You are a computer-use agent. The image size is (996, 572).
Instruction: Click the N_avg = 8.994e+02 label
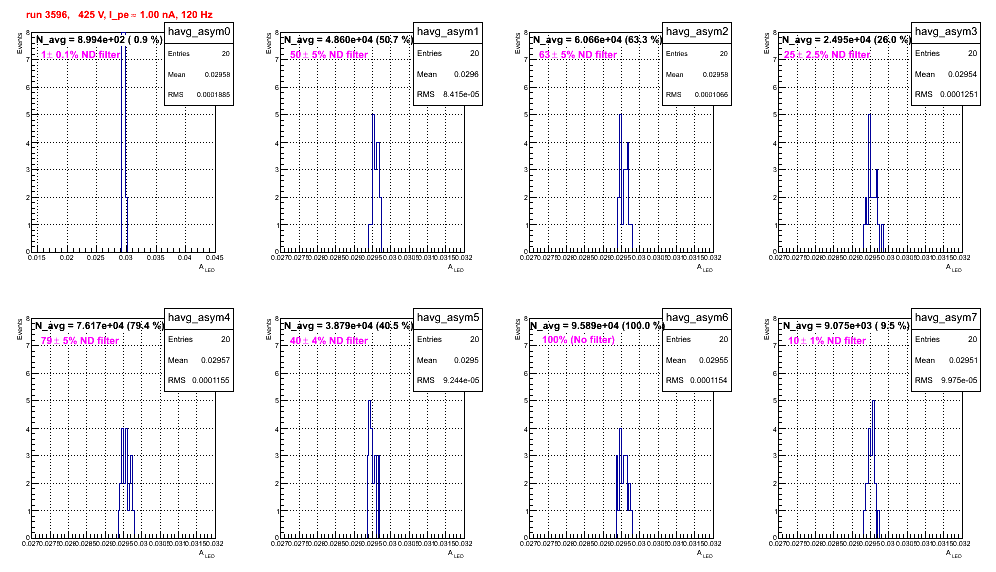point(99,39)
